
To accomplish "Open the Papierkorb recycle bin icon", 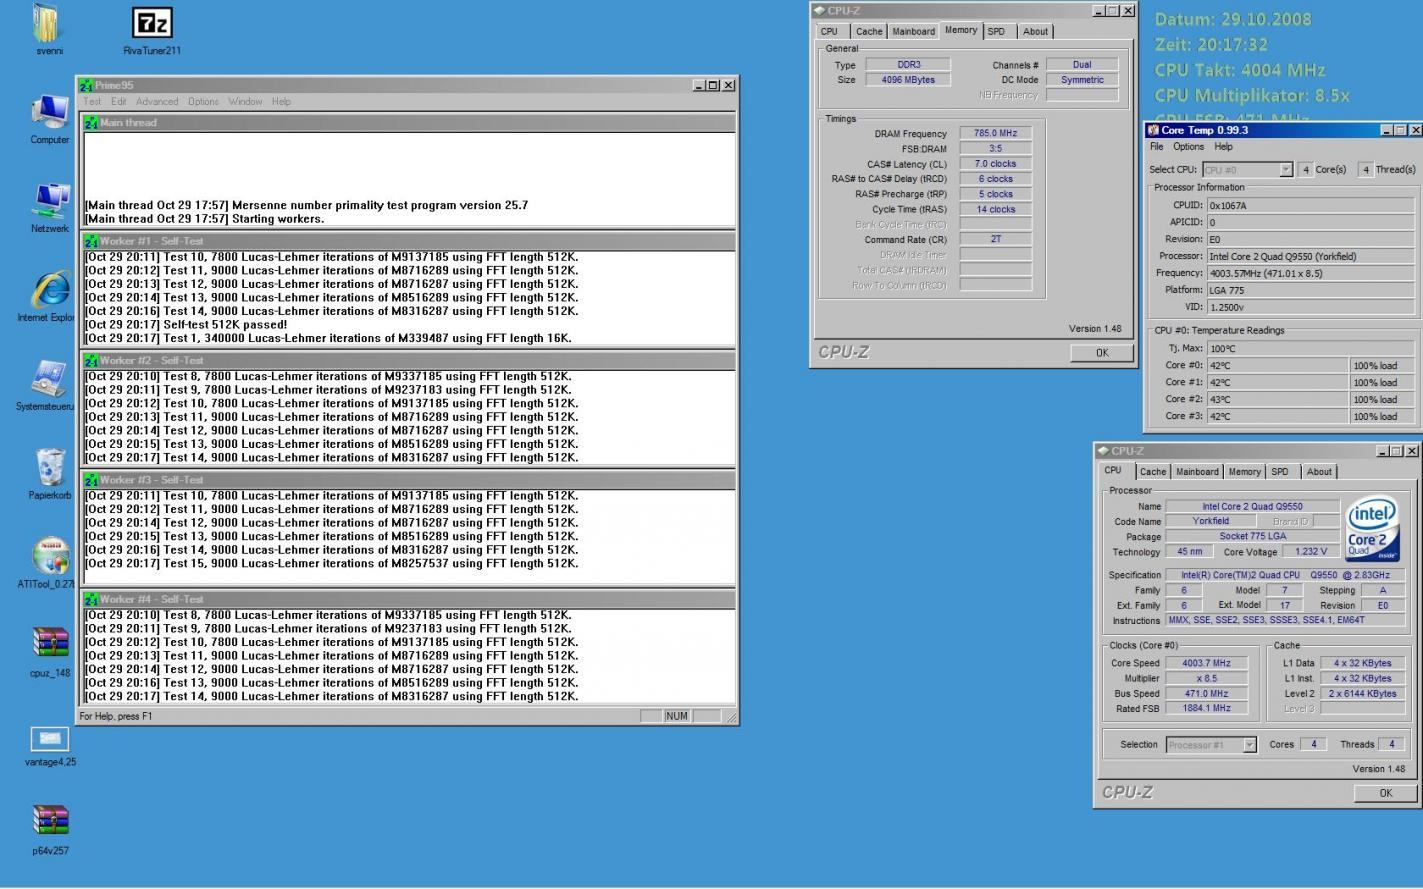I will tap(49, 467).
